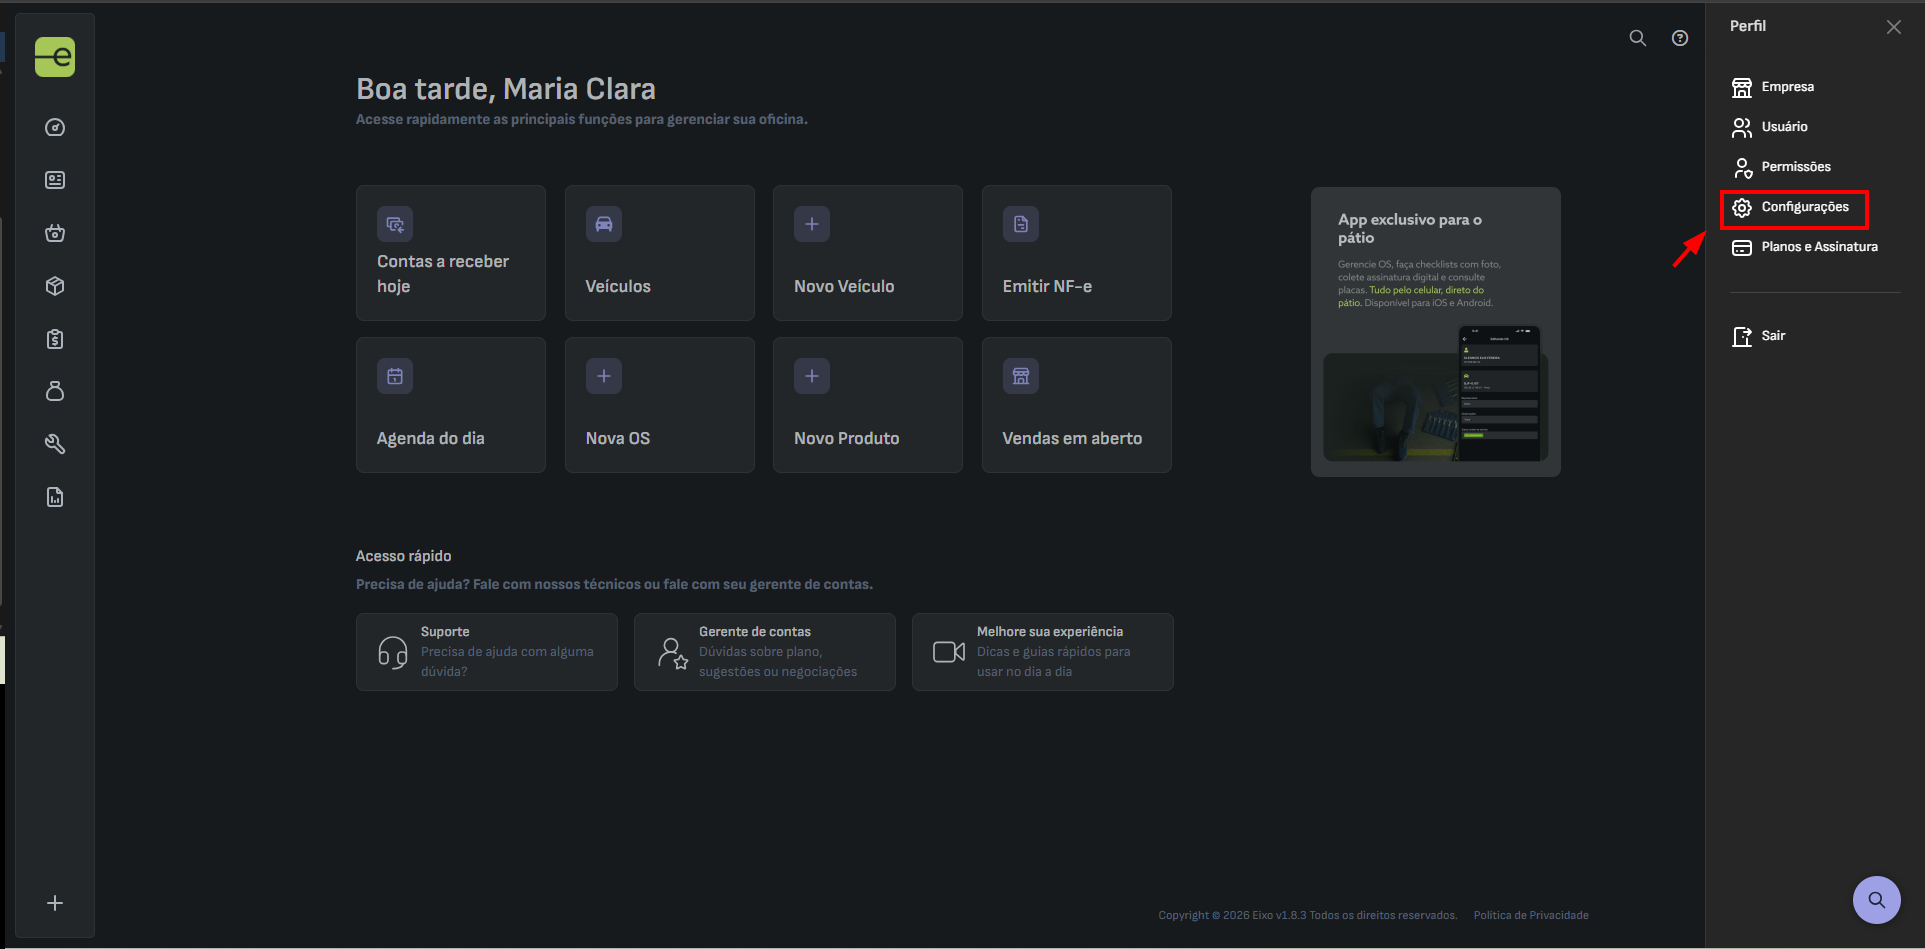Open the financial clipboard icon in sidebar
Viewport: 1925px width, 949px height.
pos(55,339)
